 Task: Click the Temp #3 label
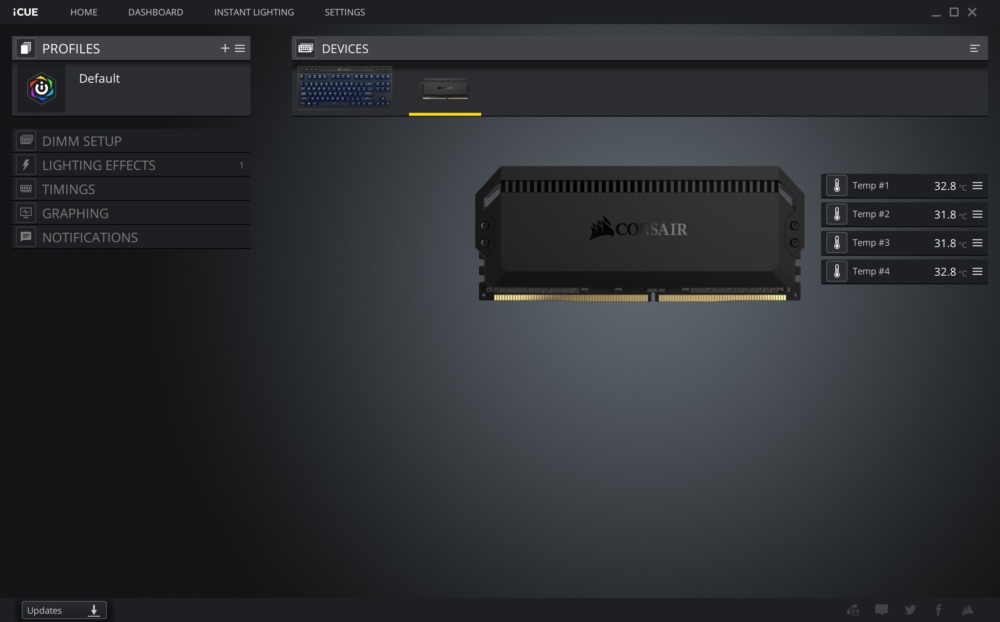pyautogui.click(x=871, y=242)
